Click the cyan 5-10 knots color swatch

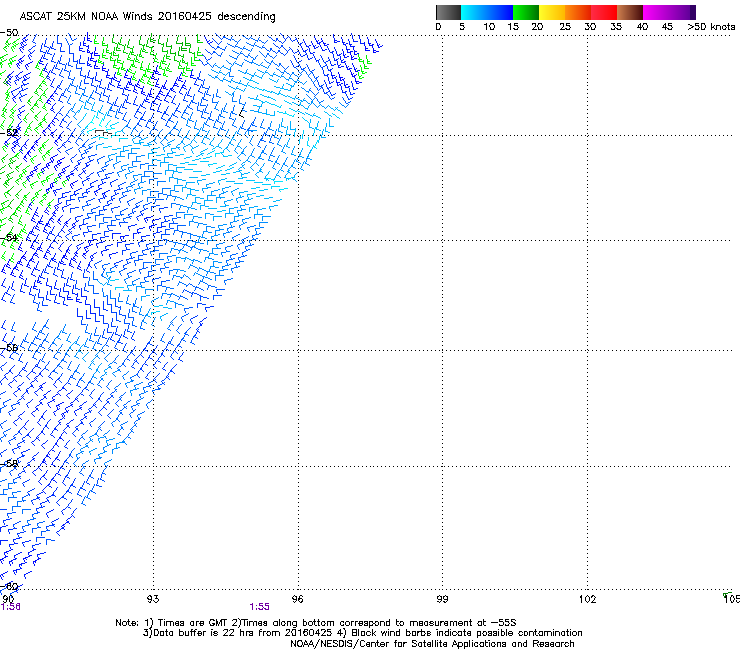(474, 12)
